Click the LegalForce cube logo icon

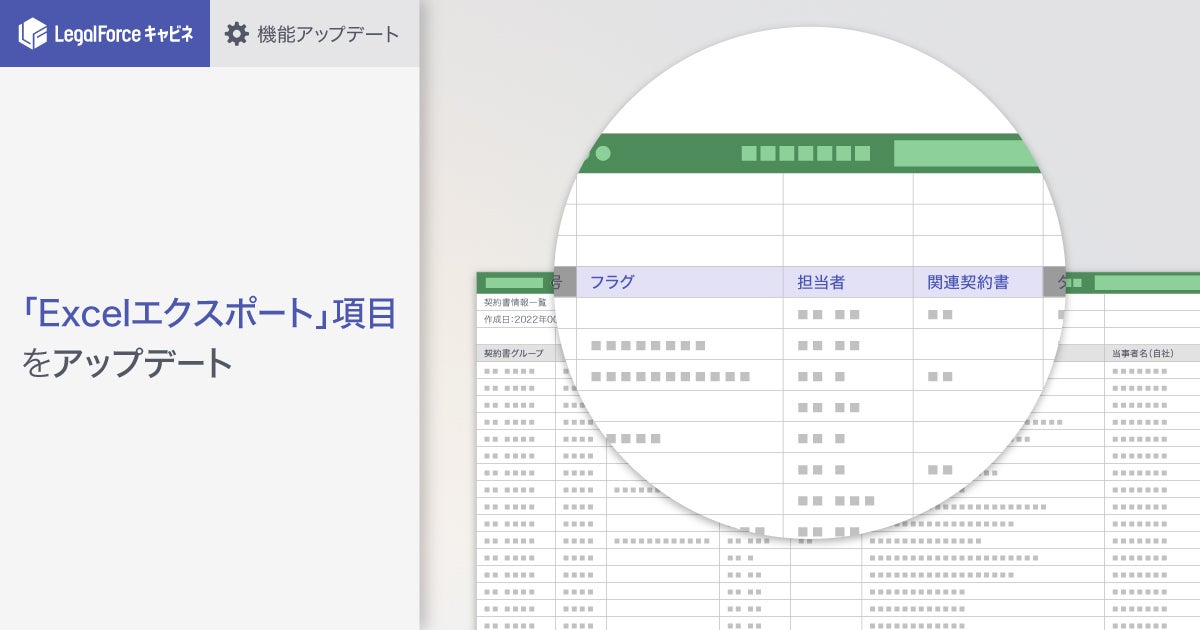(x=33, y=34)
